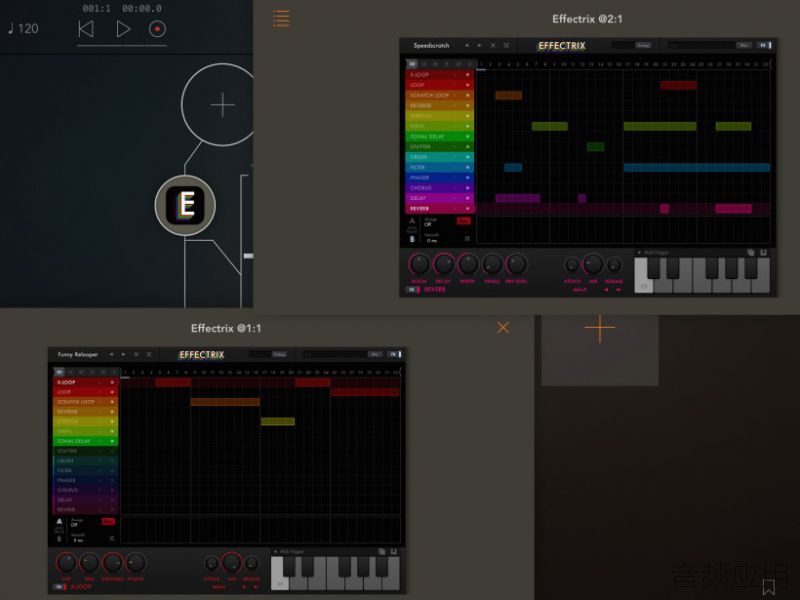Toggle the X-LOOP effect dot in Effectrix @1:1
Viewport: 800px width, 600px height.
(112, 382)
